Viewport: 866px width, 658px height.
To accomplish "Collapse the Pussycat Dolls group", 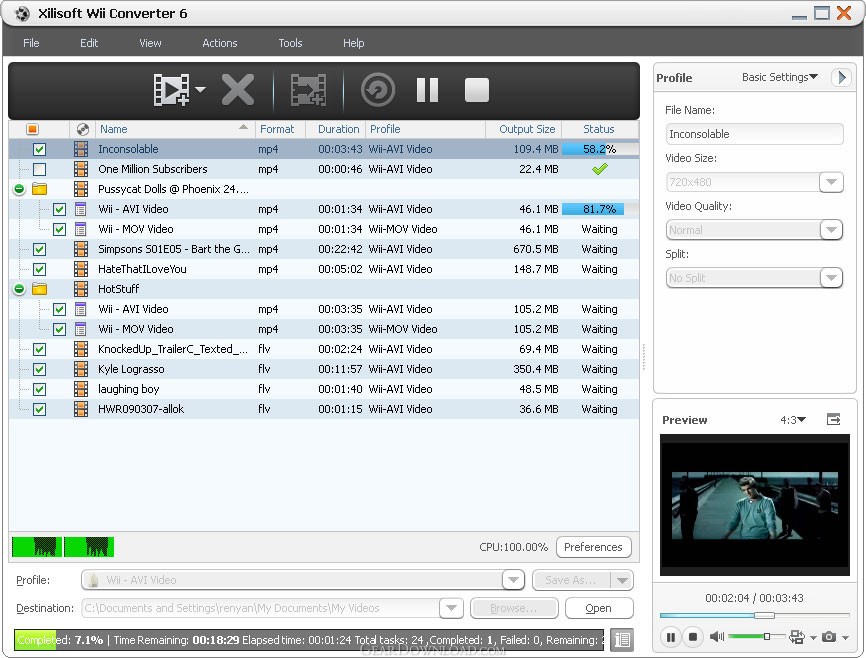I will tap(19, 189).
